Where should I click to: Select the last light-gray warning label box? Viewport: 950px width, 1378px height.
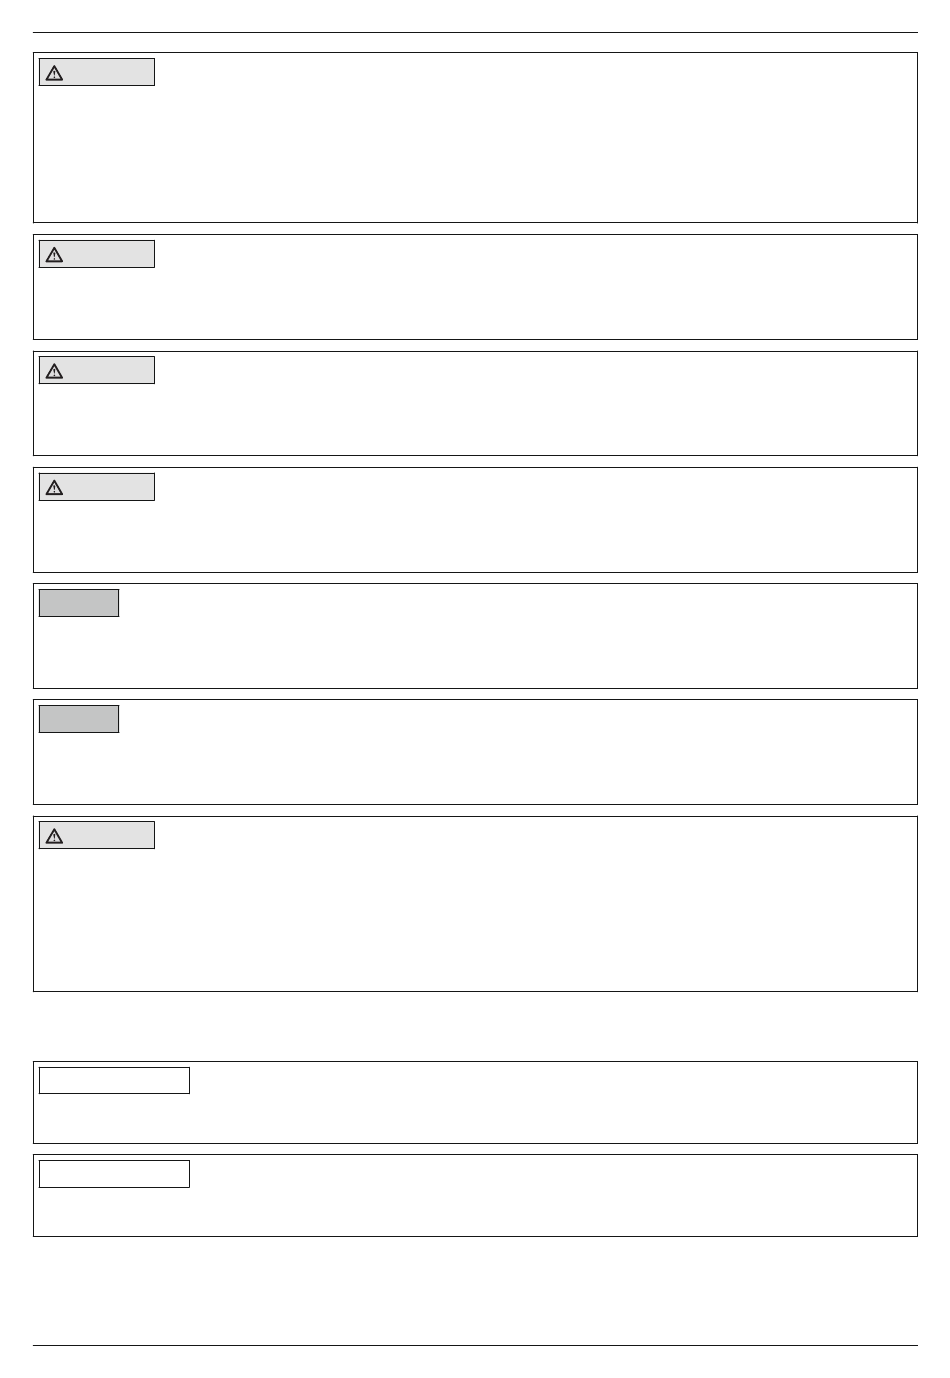pyautogui.click(x=97, y=835)
